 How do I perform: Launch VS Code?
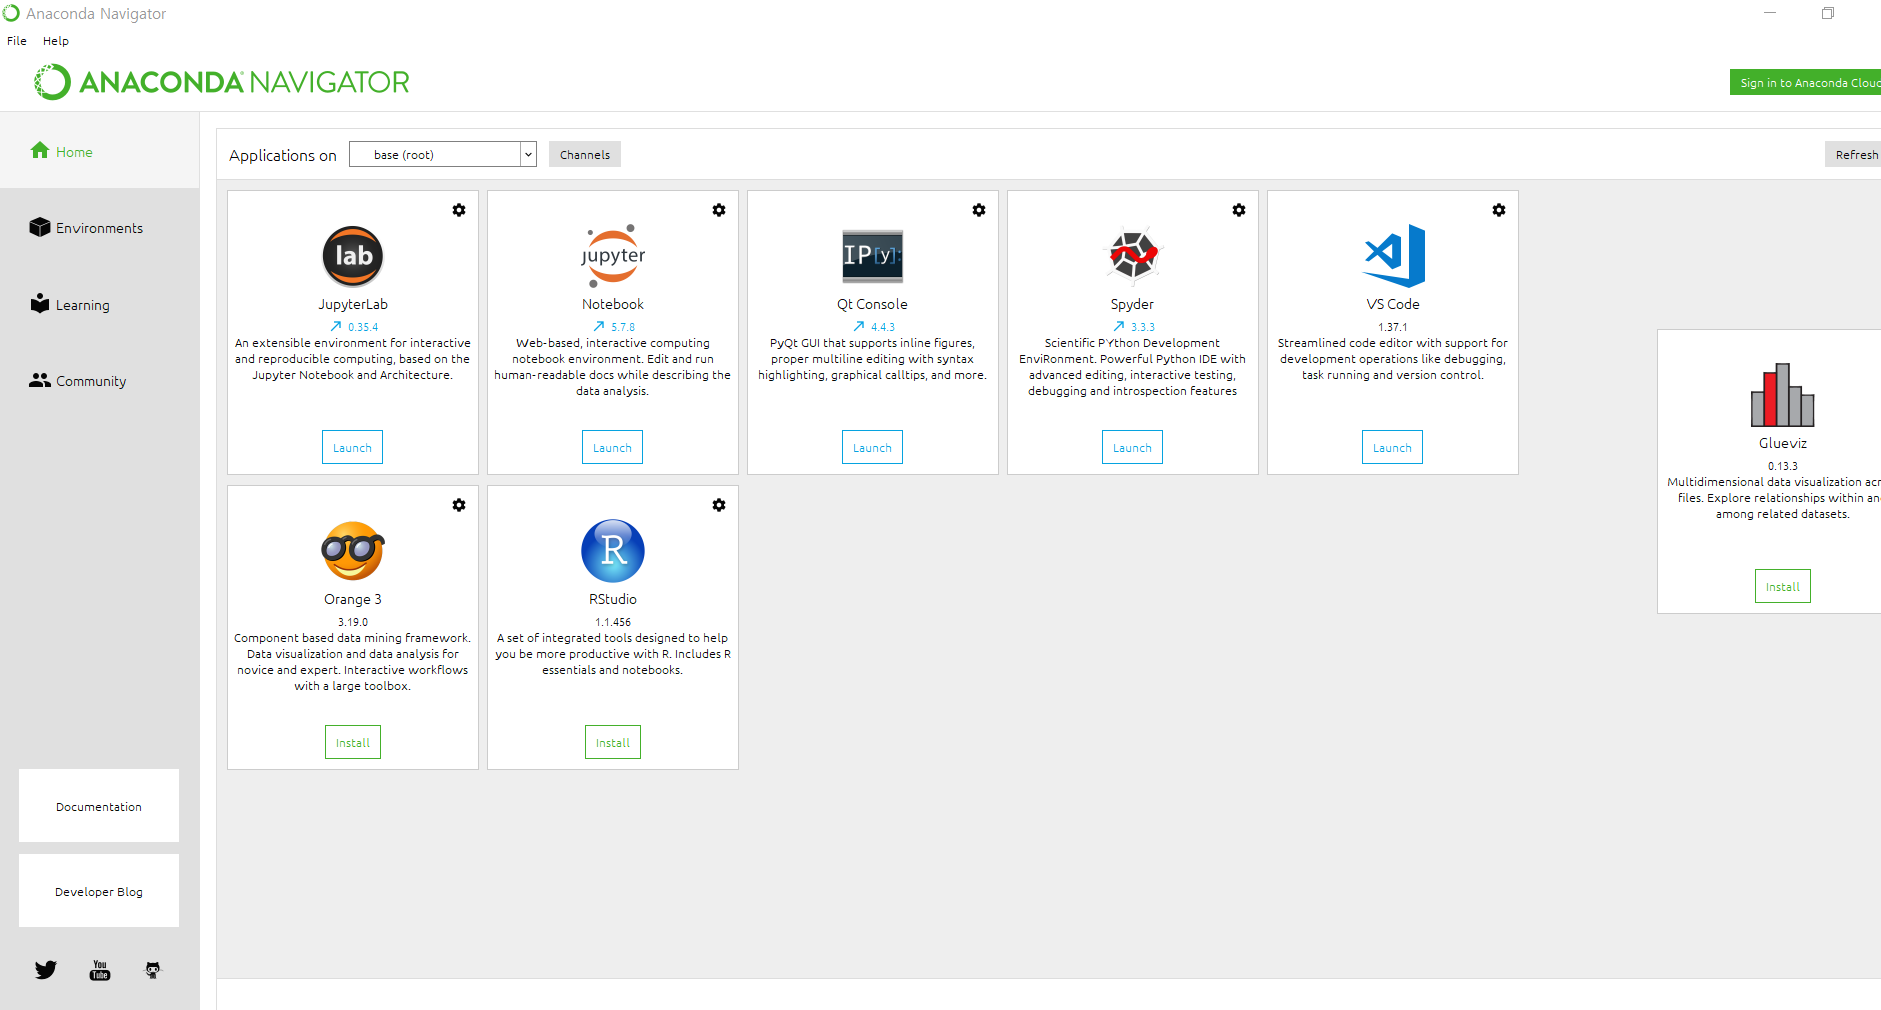click(x=1392, y=447)
